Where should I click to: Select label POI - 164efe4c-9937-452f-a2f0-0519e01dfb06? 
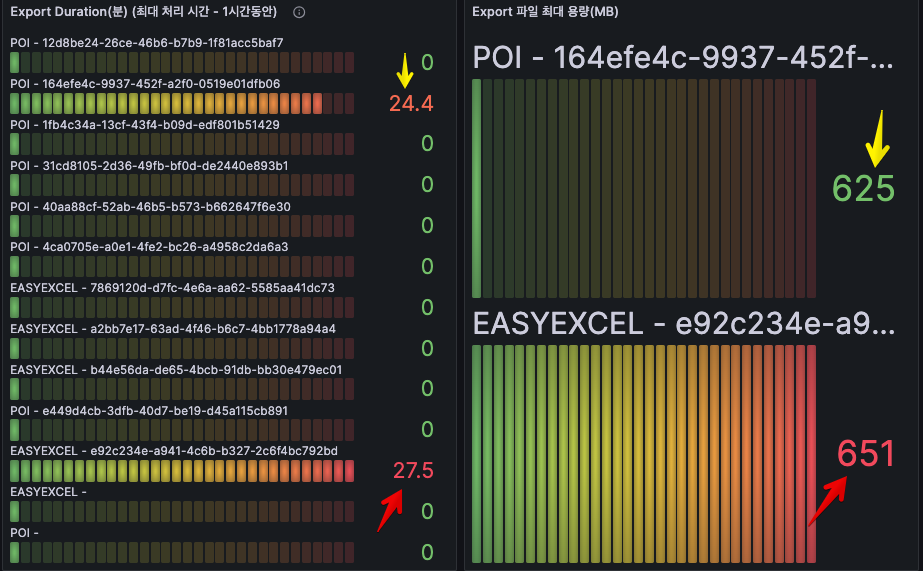(145, 84)
